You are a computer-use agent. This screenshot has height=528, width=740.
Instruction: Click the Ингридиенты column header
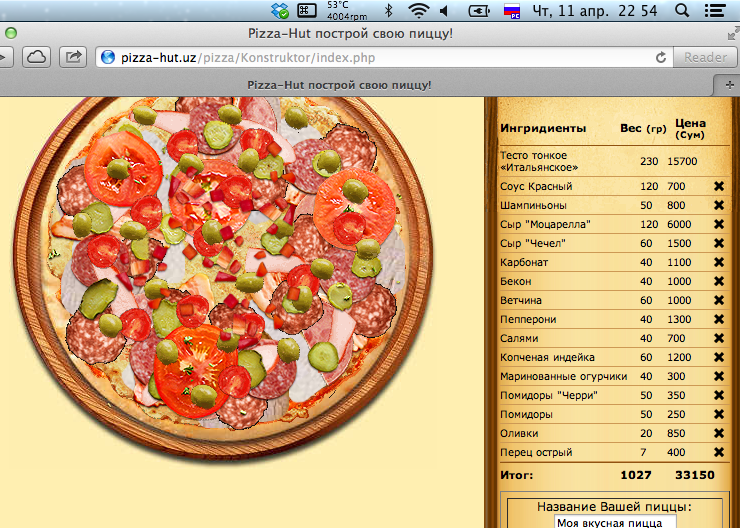coord(543,128)
